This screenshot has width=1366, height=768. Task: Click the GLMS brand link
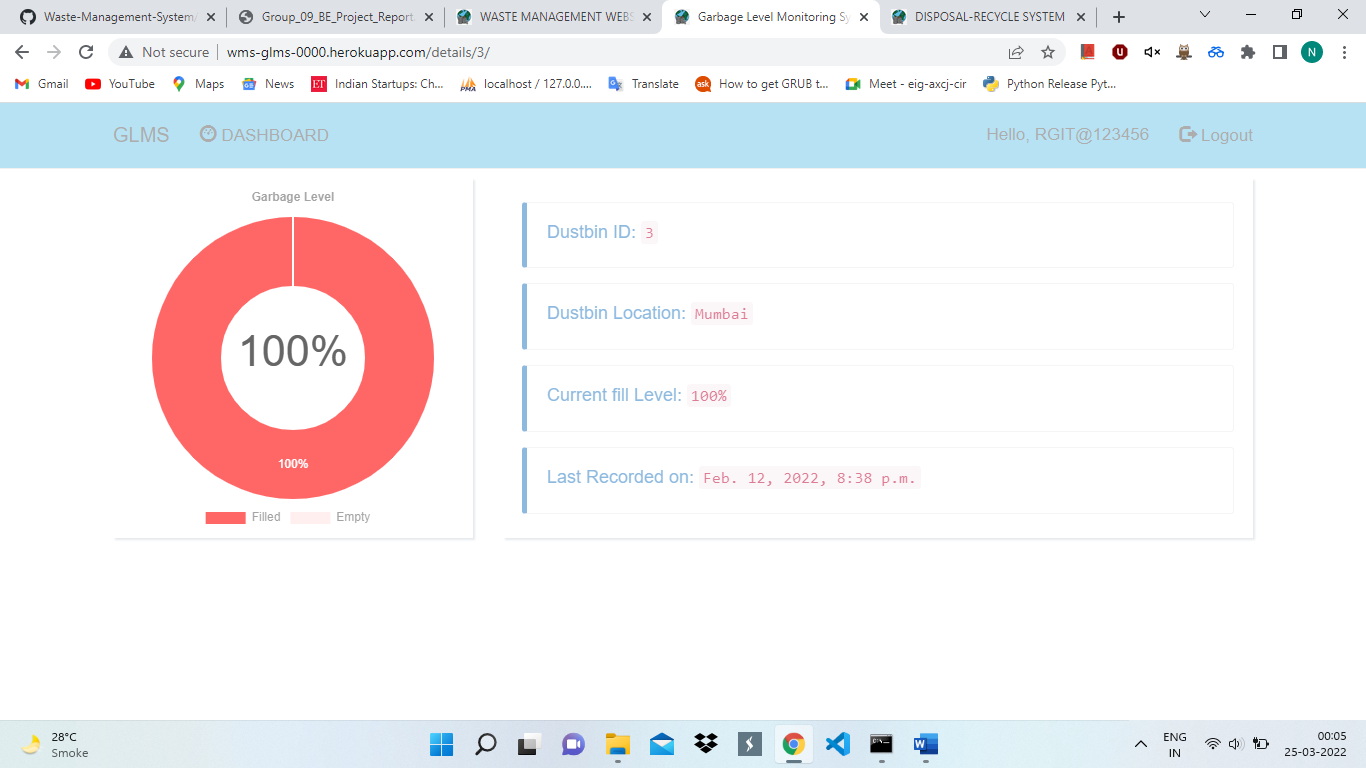point(141,135)
